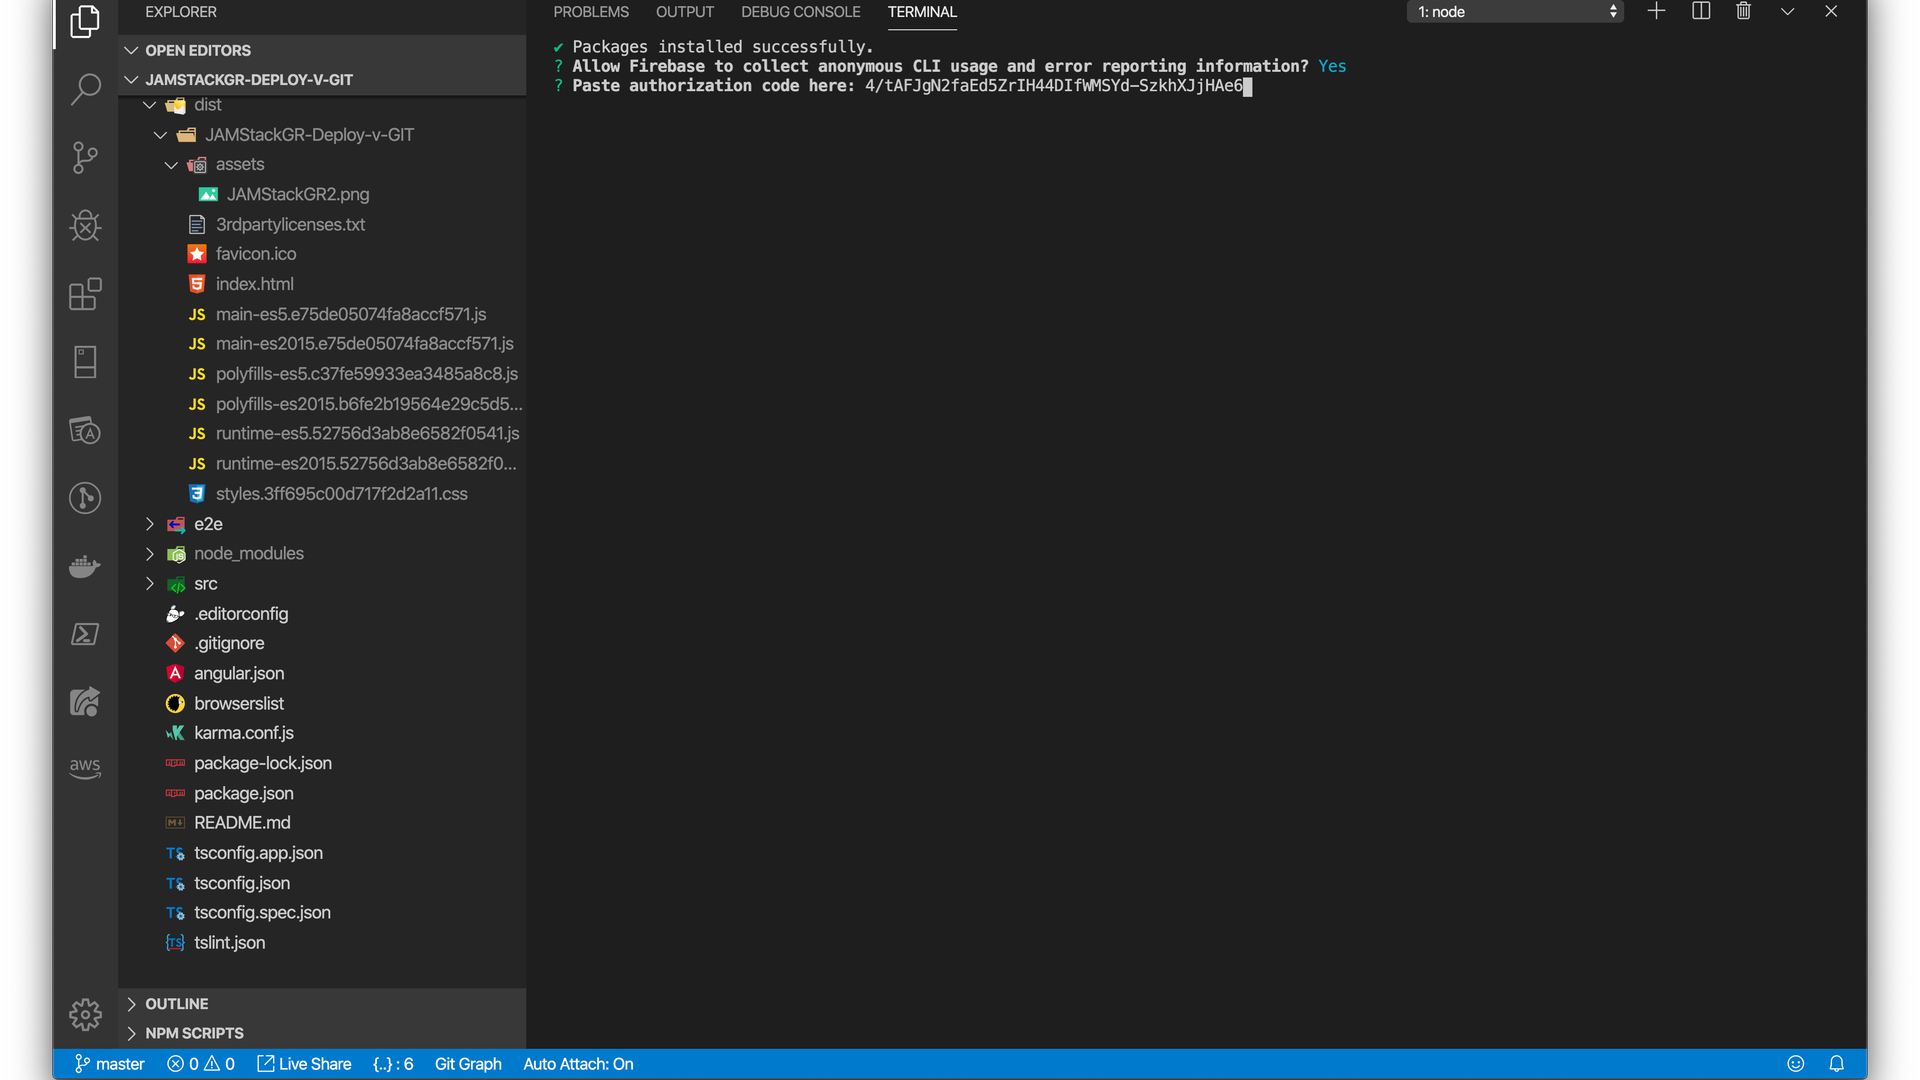Collapse the assets folder

point(239,165)
